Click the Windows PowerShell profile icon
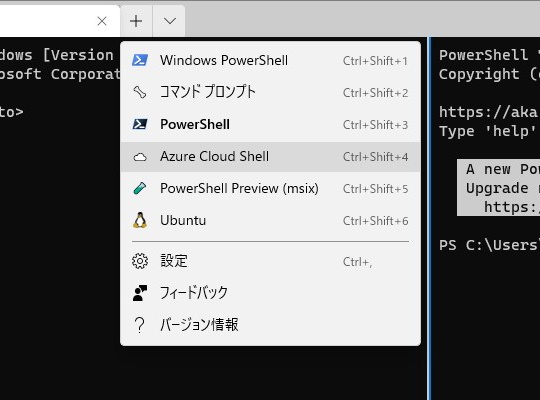The height and width of the screenshot is (400, 540). [x=140, y=60]
